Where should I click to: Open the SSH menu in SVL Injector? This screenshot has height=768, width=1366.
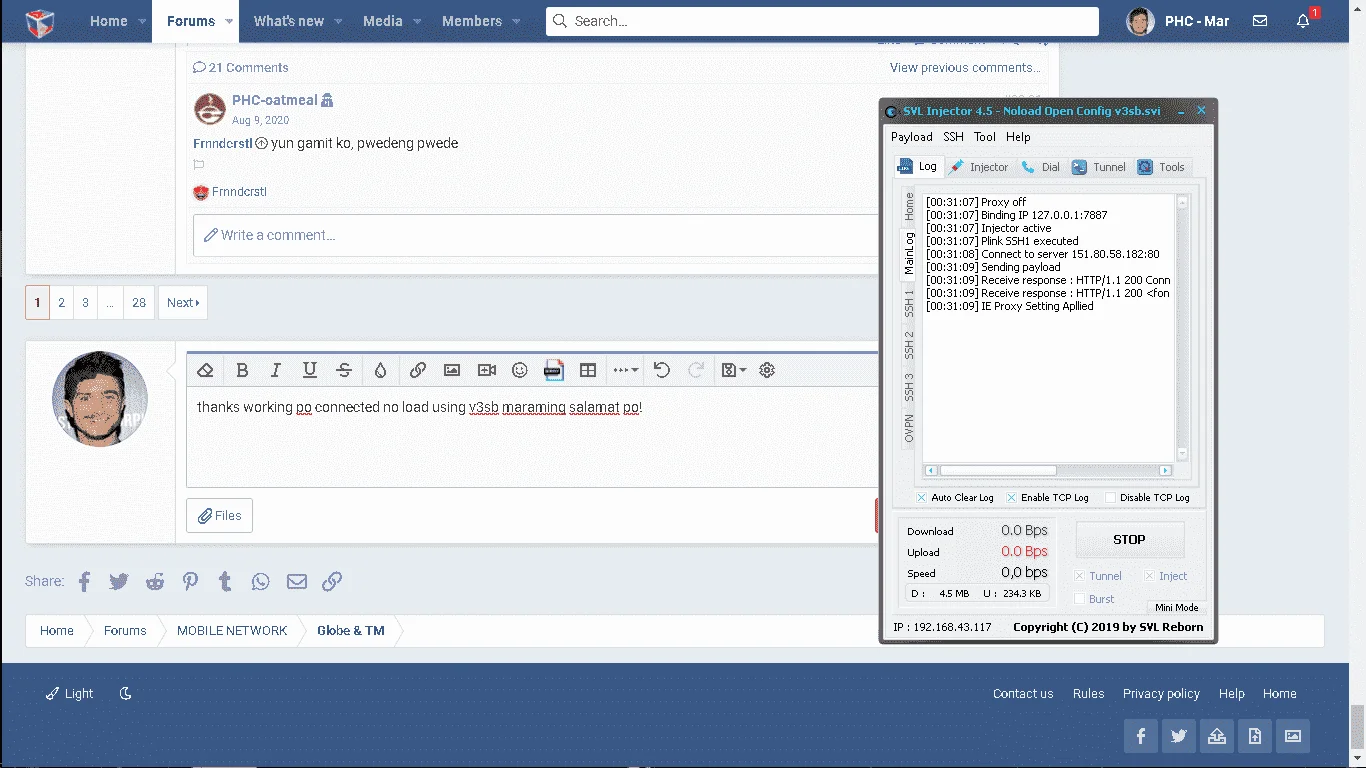point(953,137)
